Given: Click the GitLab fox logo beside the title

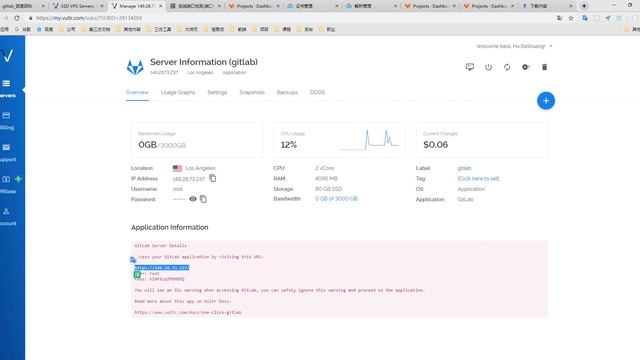Looking at the screenshot, I should [x=135, y=67].
